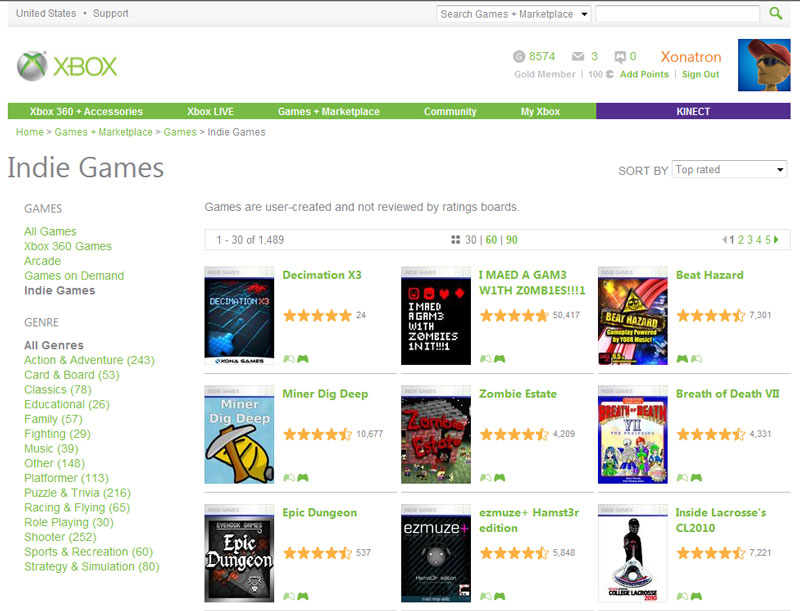
Task: Click the grid view icon
Action: pyautogui.click(x=456, y=240)
